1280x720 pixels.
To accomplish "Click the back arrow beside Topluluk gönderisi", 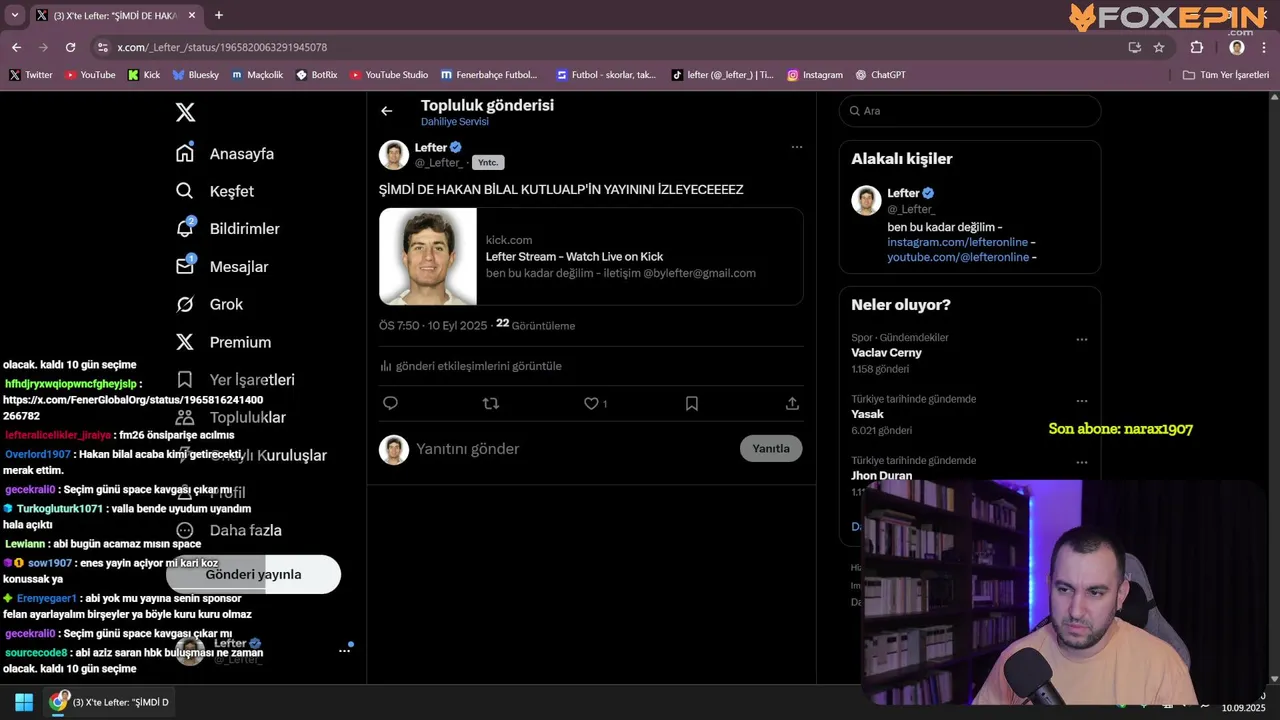I will click(387, 111).
